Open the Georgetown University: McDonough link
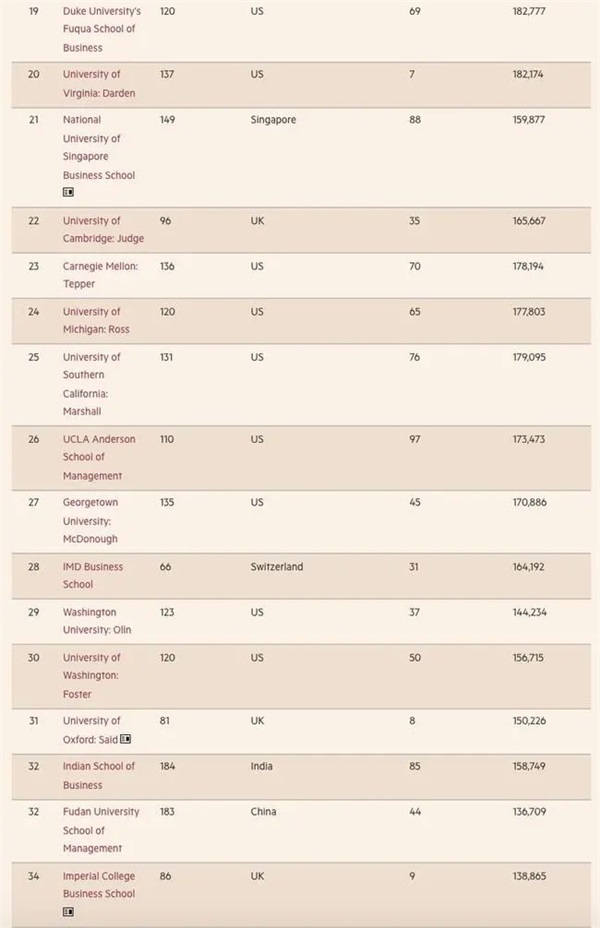The image size is (600, 928). (x=90, y=521)
